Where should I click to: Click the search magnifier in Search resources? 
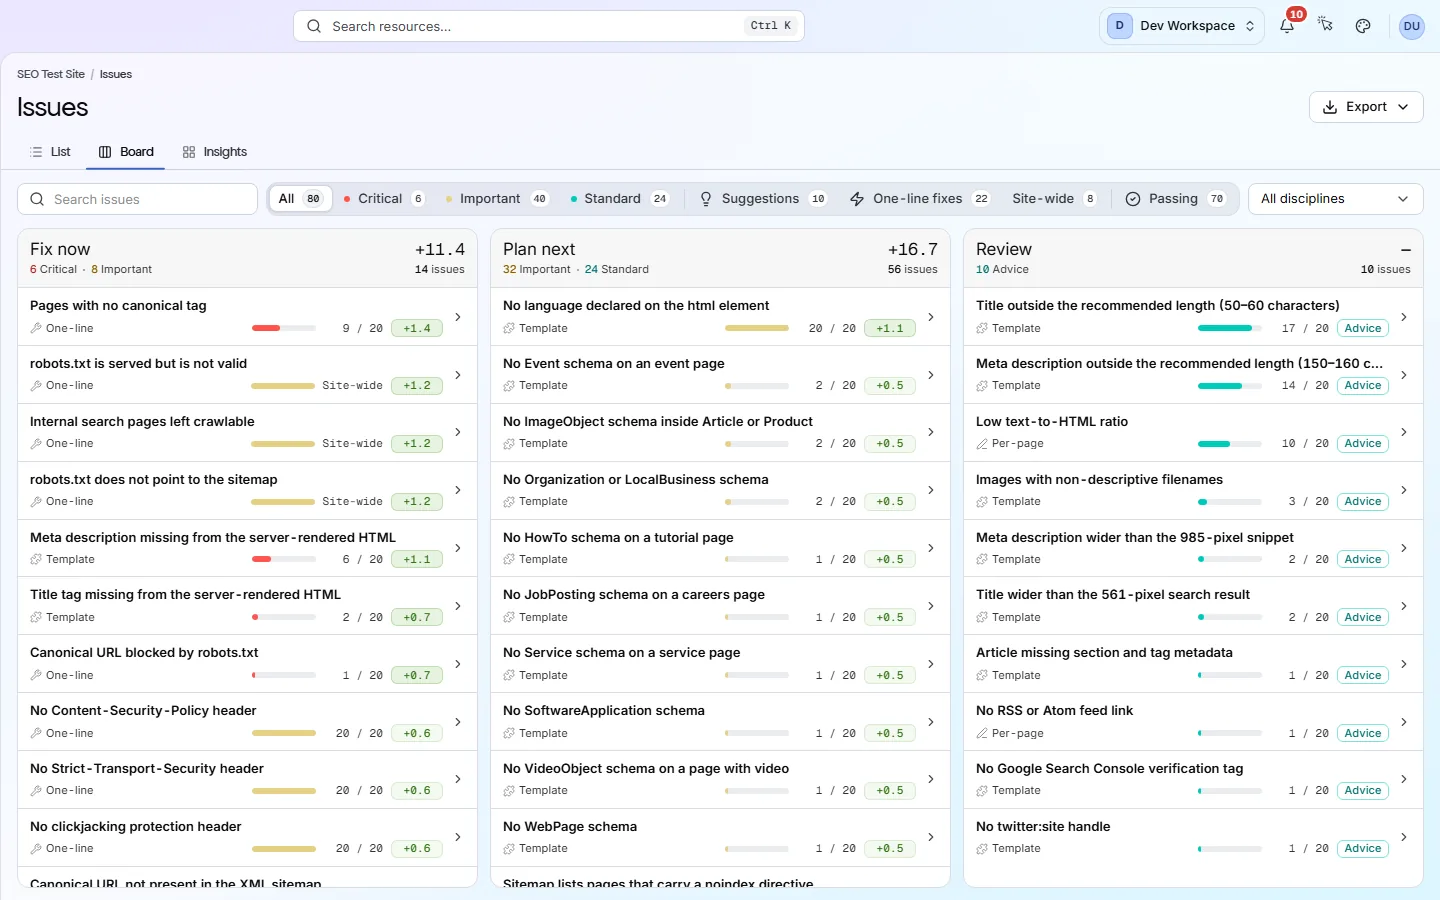[314, 26]
